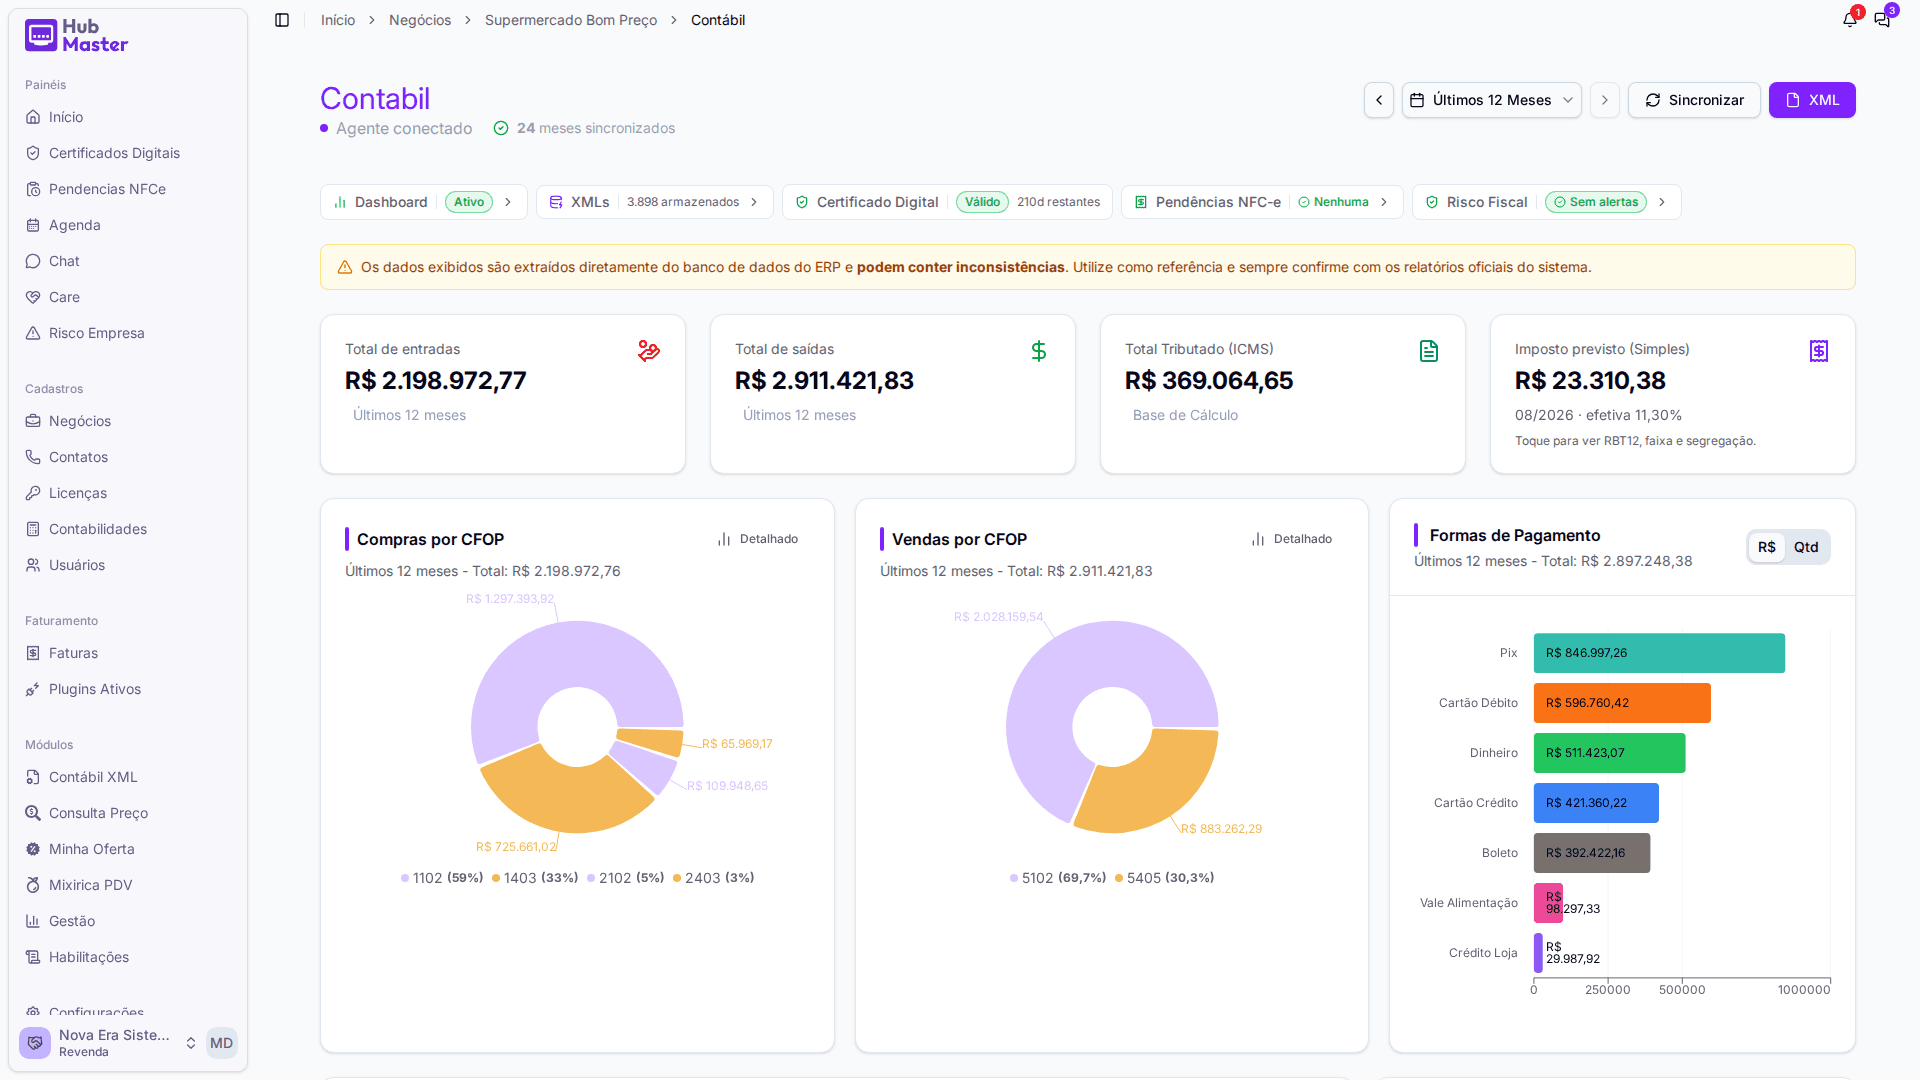The image size is (1920, 1080).
Task: Click the Hub Master logo
Action: 77,36
